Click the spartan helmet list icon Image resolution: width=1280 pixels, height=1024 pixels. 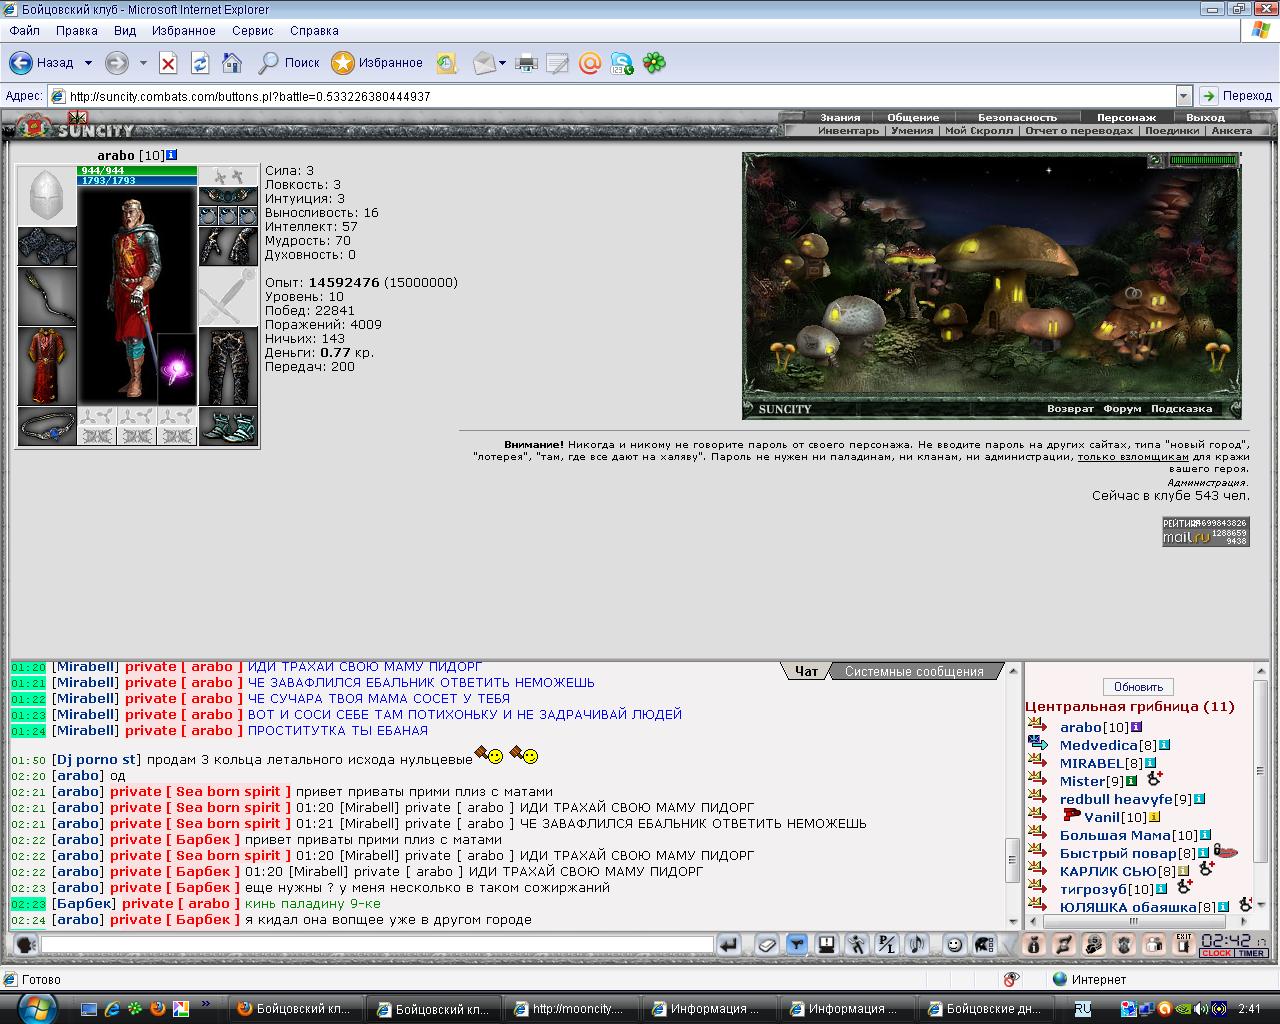(985, 945)
